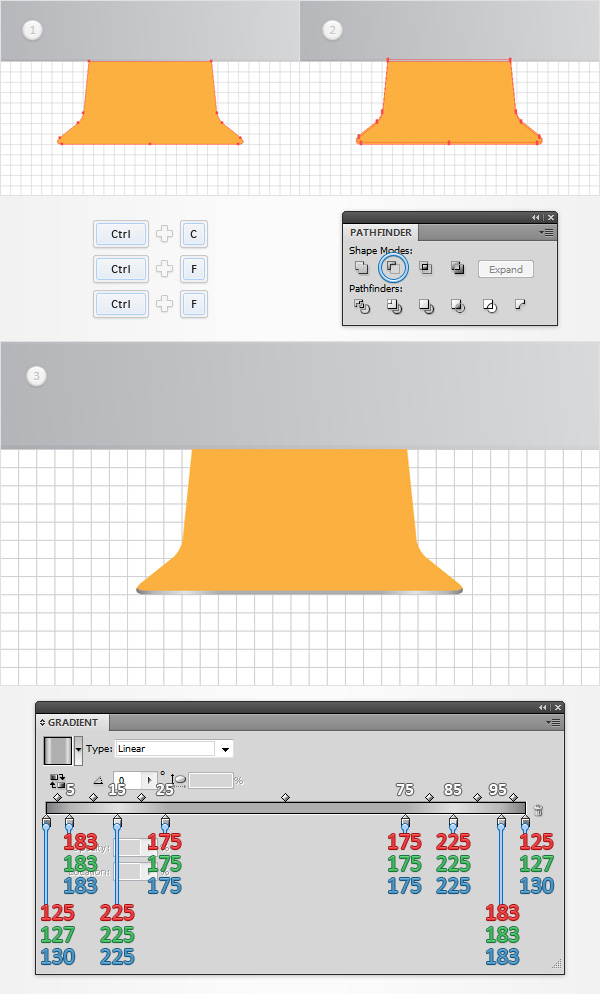The height and width of the screenshot is (994, 600).
Task: Close the Gradient panel
Action: pyautogui.click(x=558, y=707)
